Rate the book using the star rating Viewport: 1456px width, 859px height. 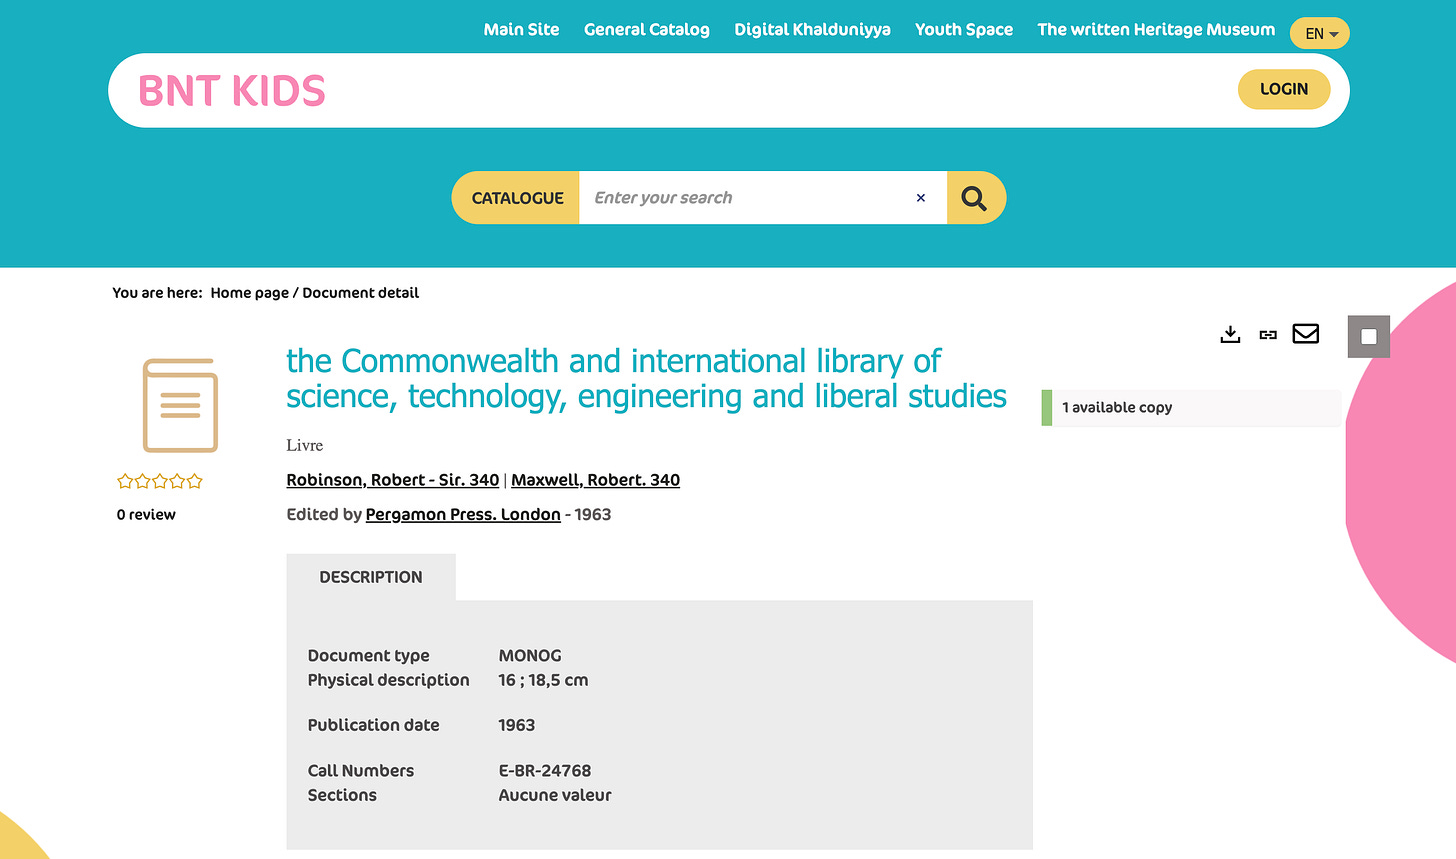pos(160,481)
